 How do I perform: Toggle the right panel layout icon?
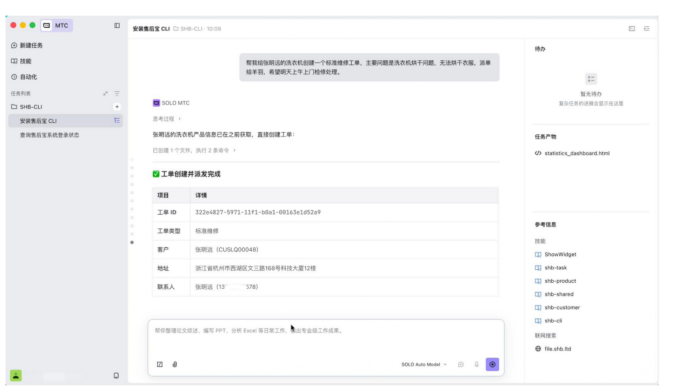point(632,29)
